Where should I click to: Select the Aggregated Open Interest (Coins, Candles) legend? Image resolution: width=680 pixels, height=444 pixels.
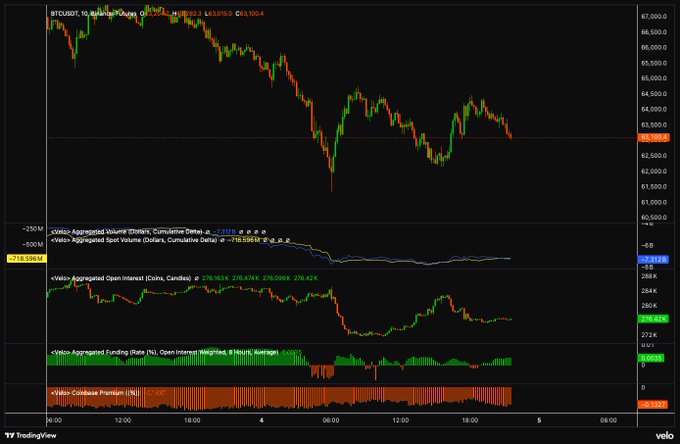coord(121,278)
